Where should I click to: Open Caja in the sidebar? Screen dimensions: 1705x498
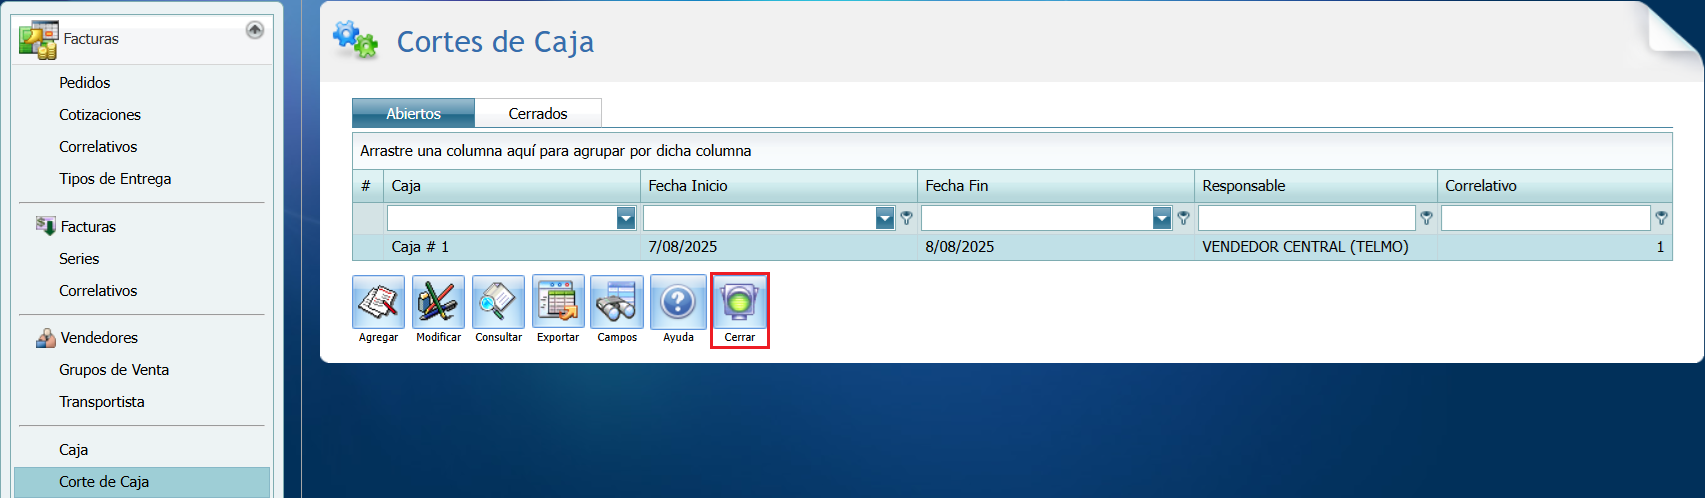click(x=74, y=450)
